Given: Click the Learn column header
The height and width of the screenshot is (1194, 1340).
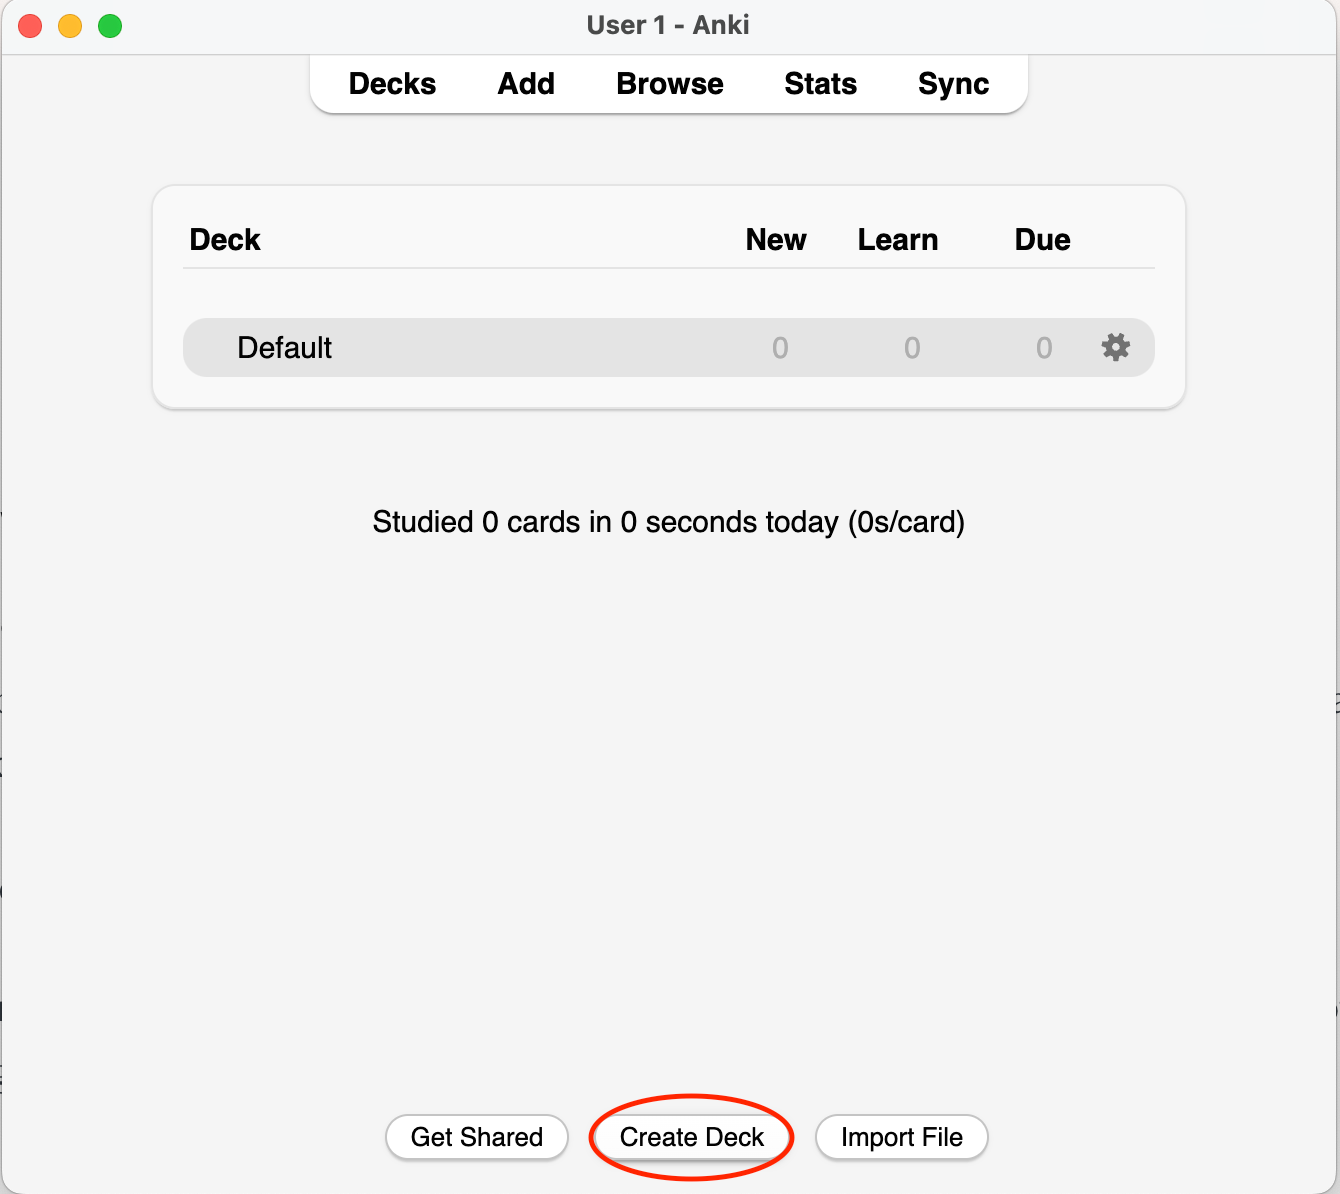Looking at the screenshot, I should (898, 240).
